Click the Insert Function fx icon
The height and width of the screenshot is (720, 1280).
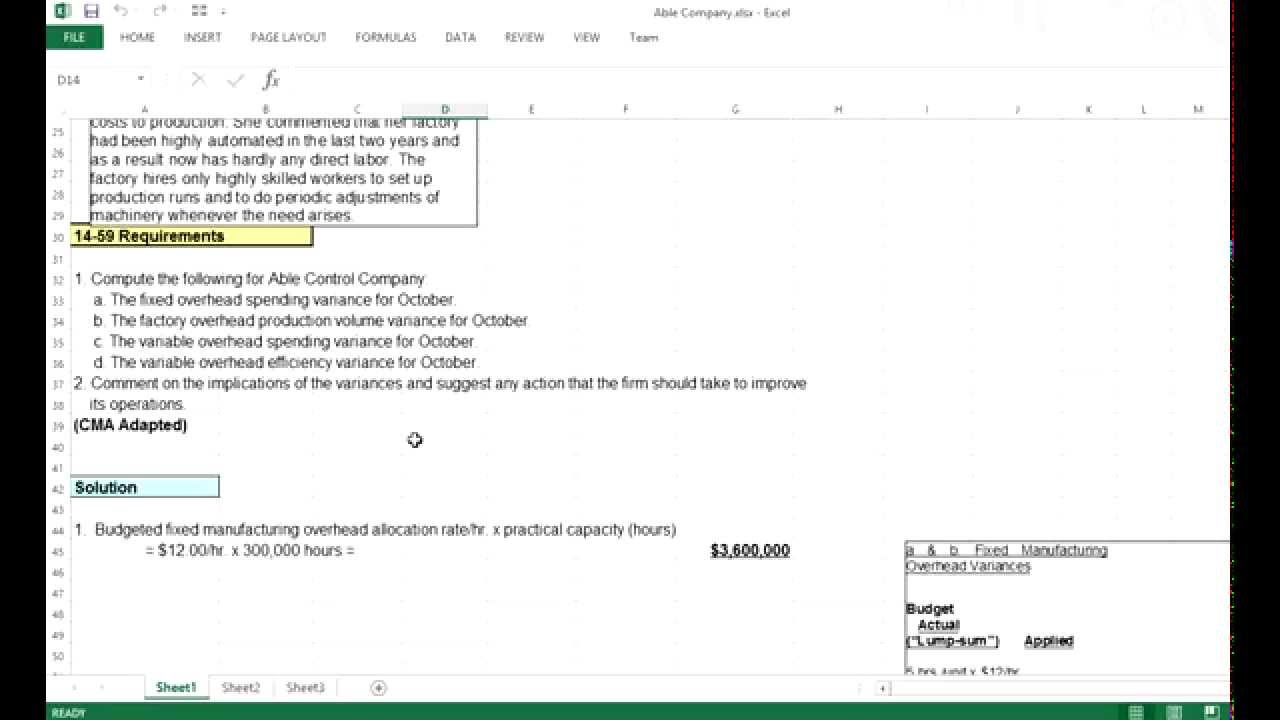click(271, 80)
